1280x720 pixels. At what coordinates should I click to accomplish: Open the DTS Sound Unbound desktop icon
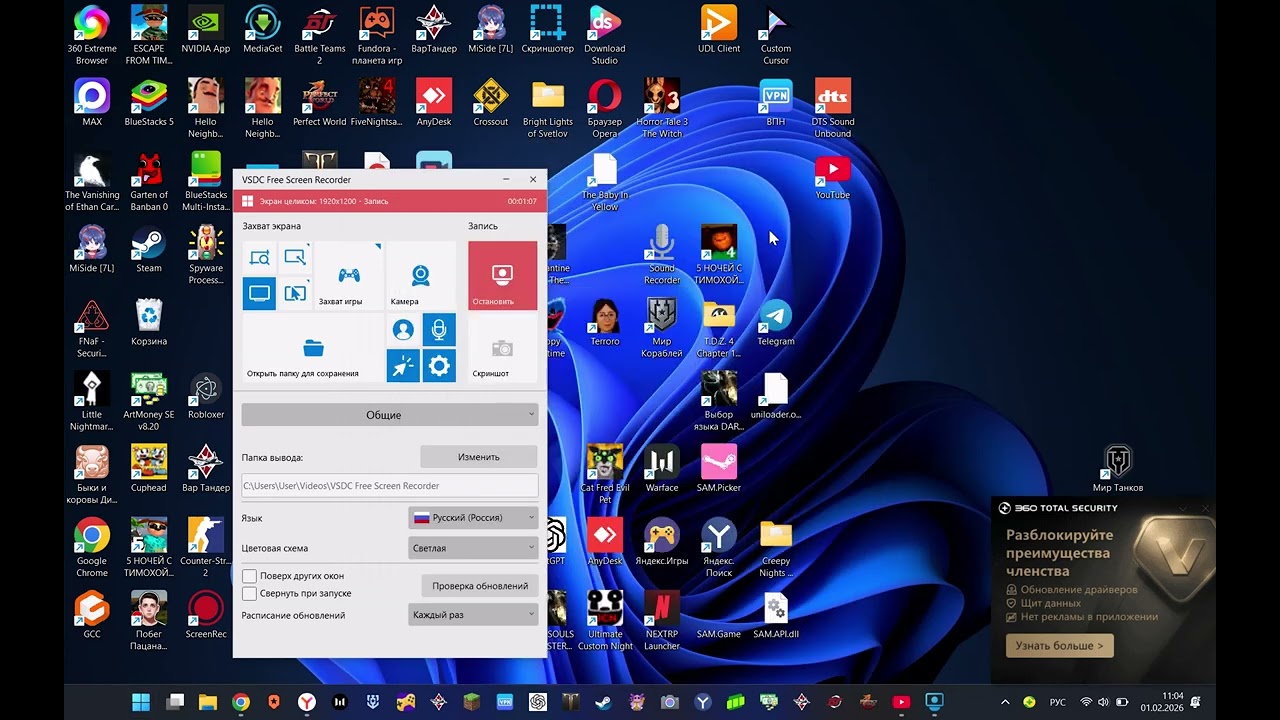point(832,109)
